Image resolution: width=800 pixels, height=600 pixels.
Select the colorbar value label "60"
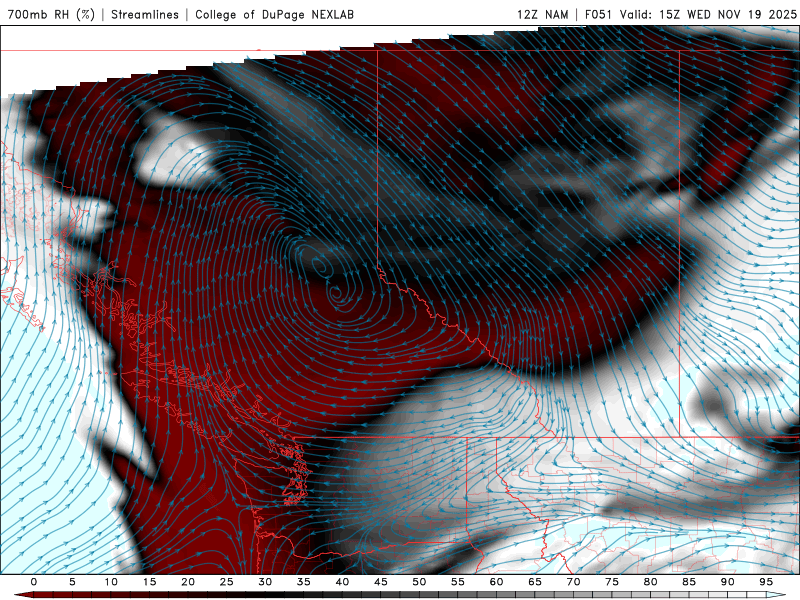[496, 582]
